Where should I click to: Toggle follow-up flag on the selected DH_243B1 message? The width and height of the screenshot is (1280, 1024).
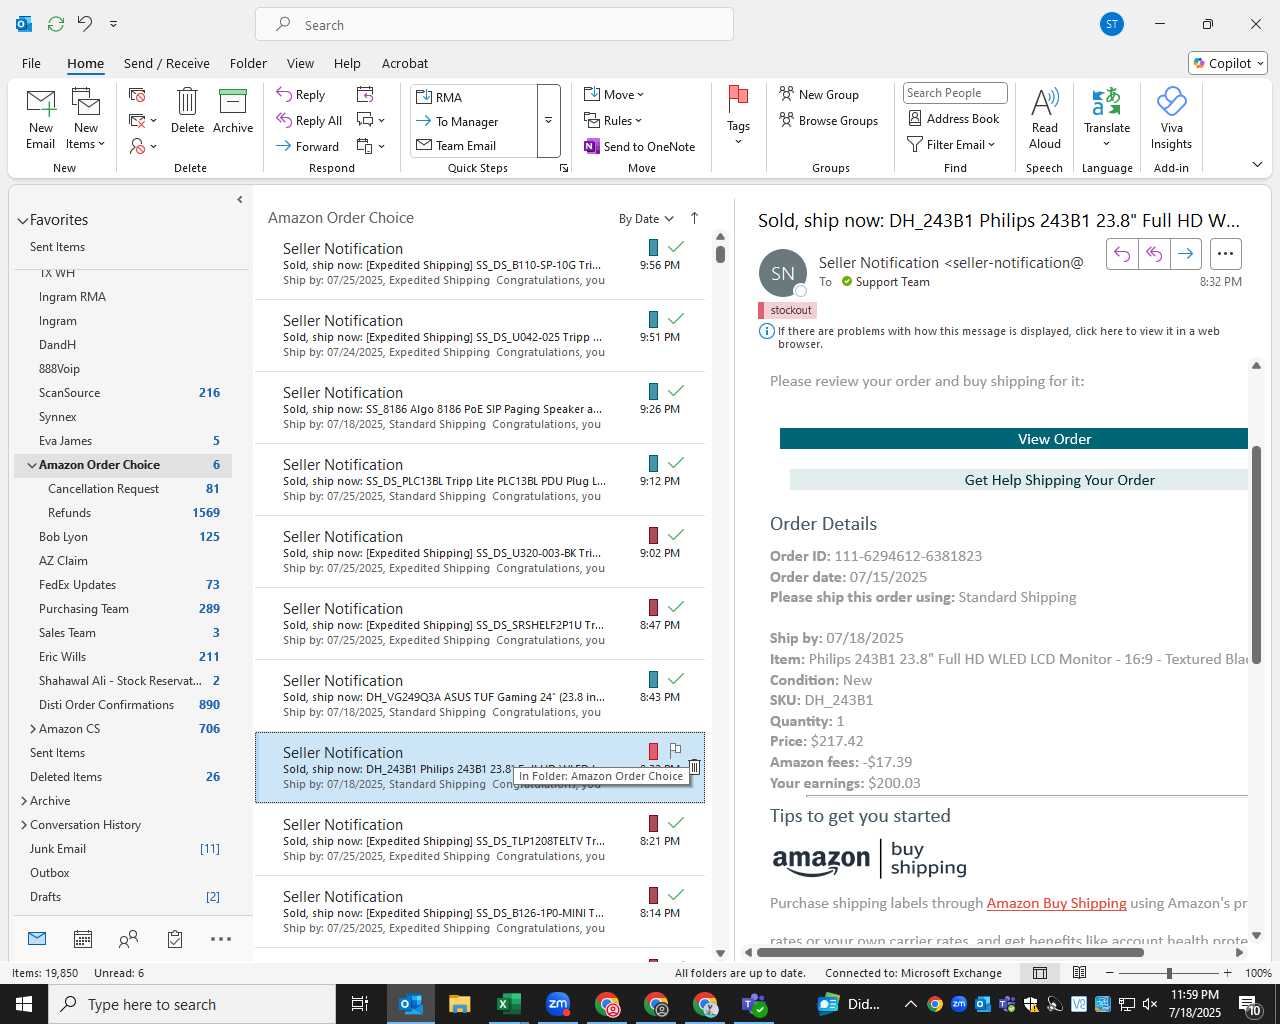click(675, 750)
